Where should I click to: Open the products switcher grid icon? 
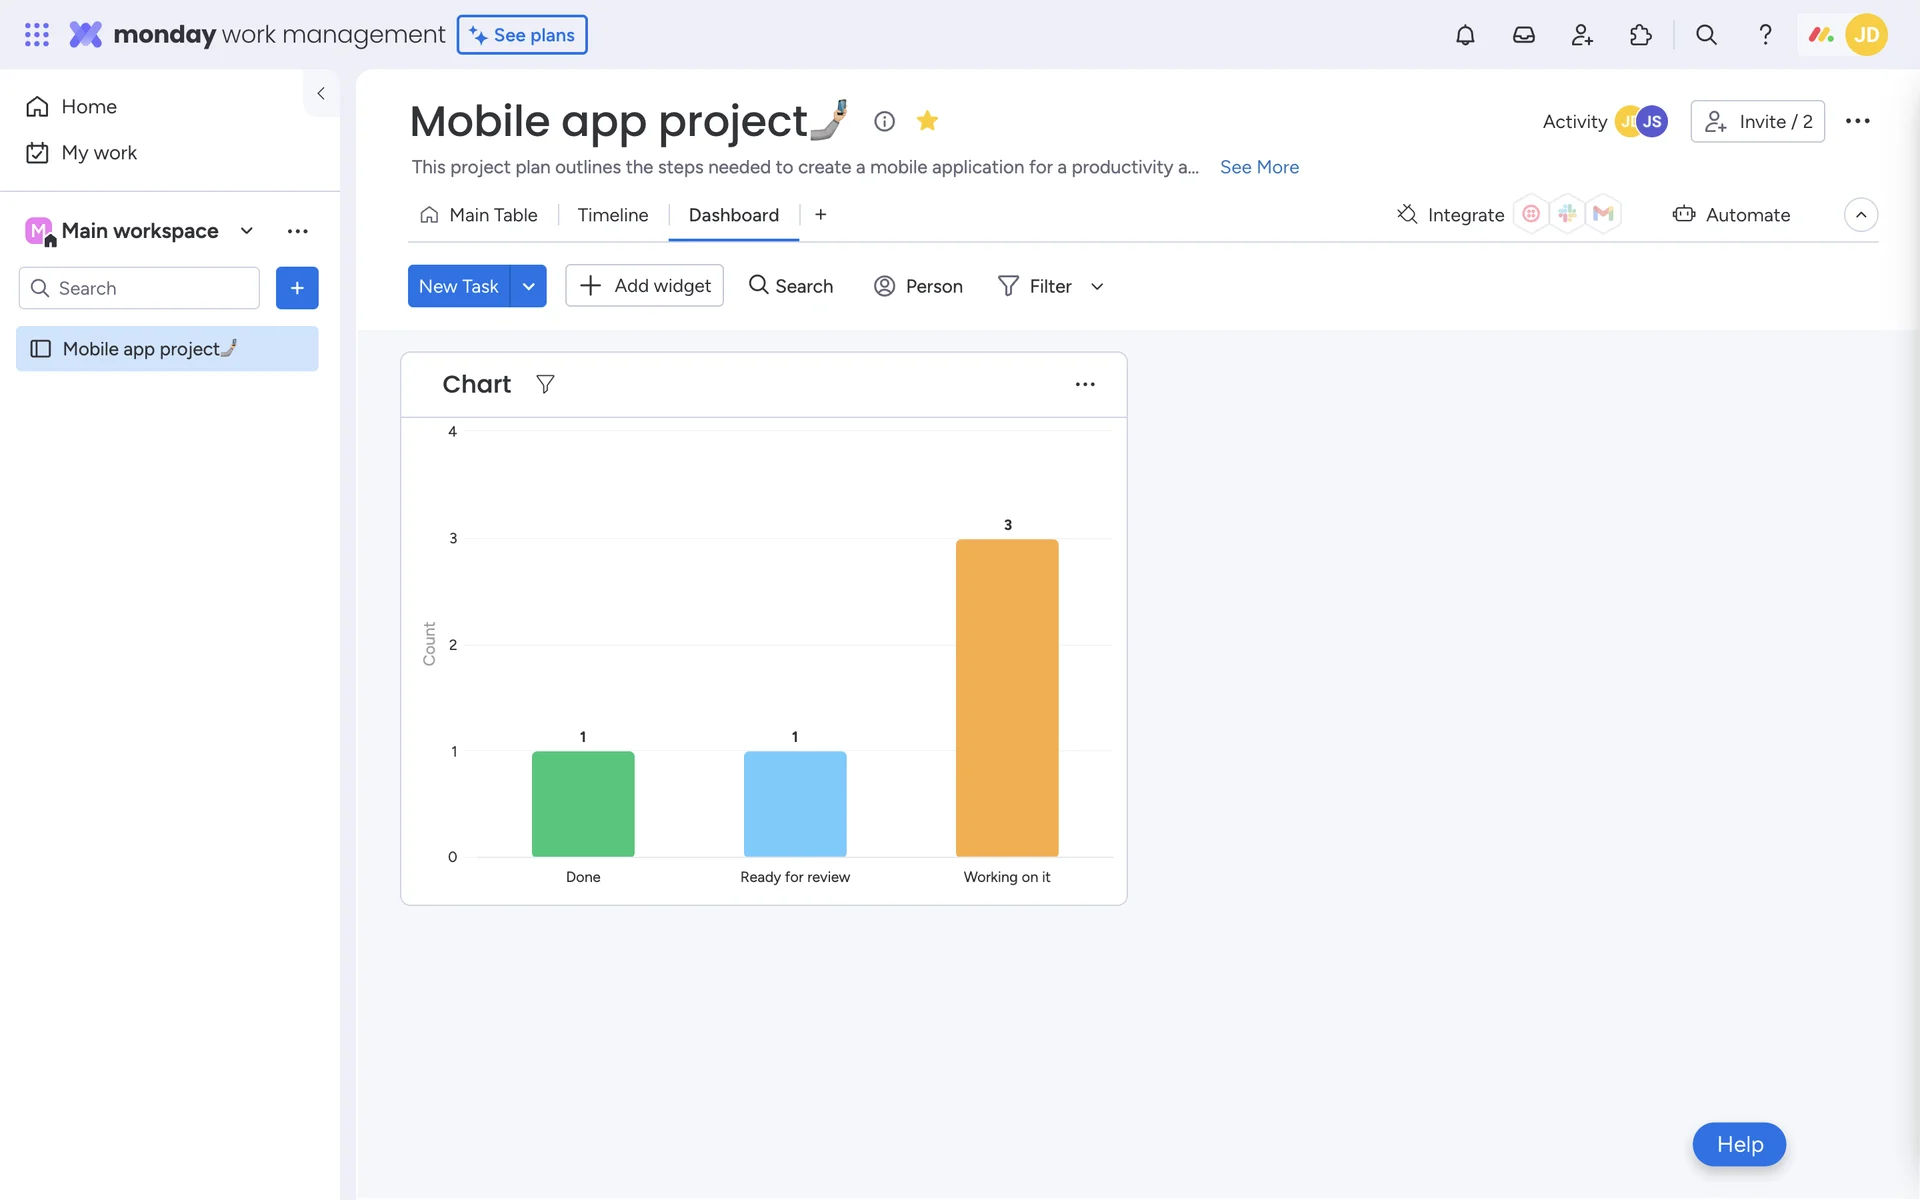37,35
